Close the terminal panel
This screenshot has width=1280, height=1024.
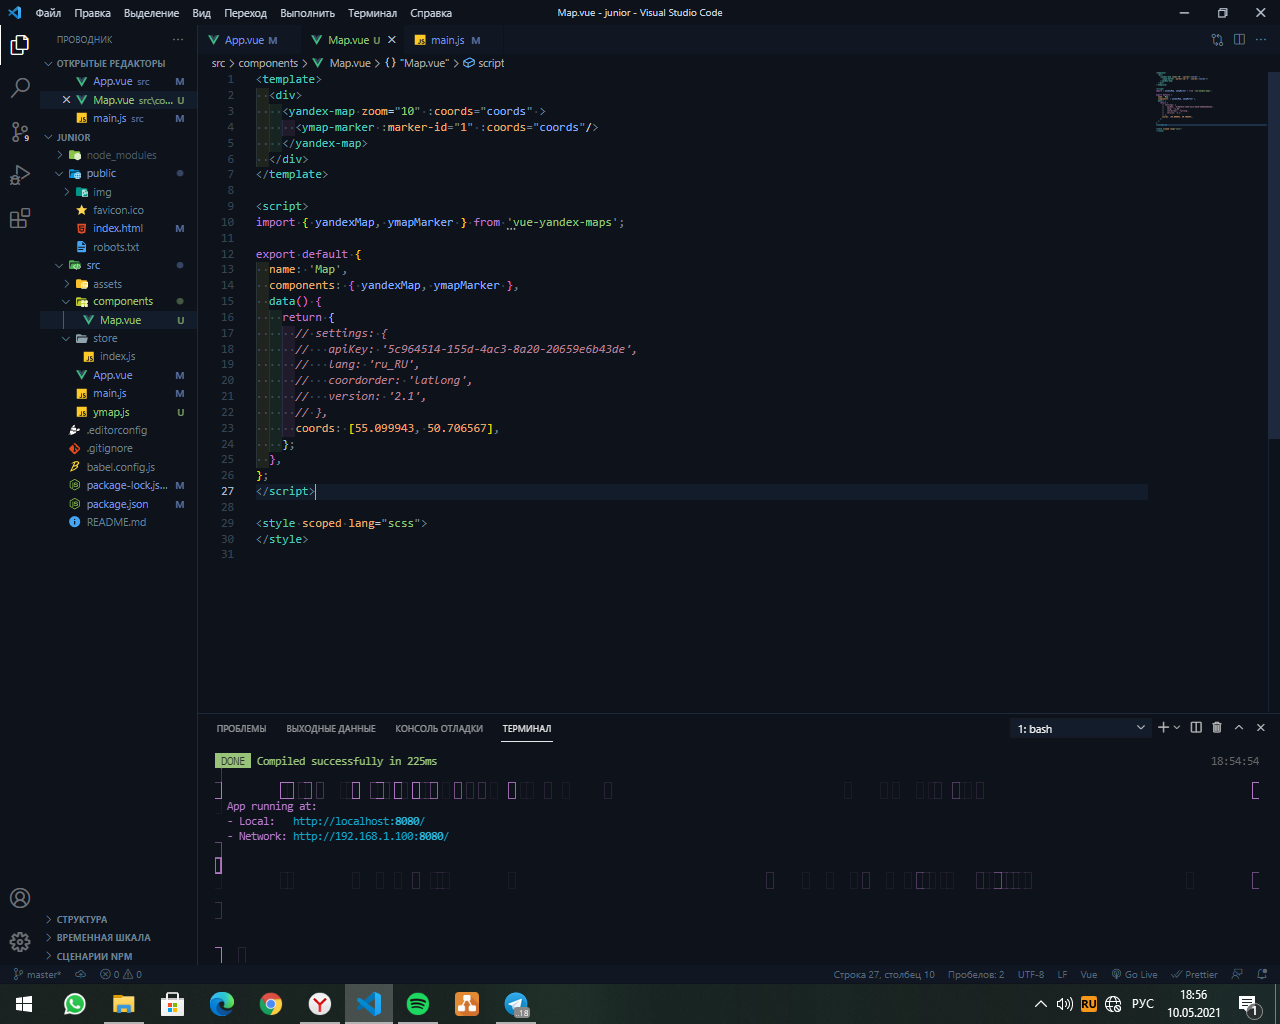(x=1261, y=728)
